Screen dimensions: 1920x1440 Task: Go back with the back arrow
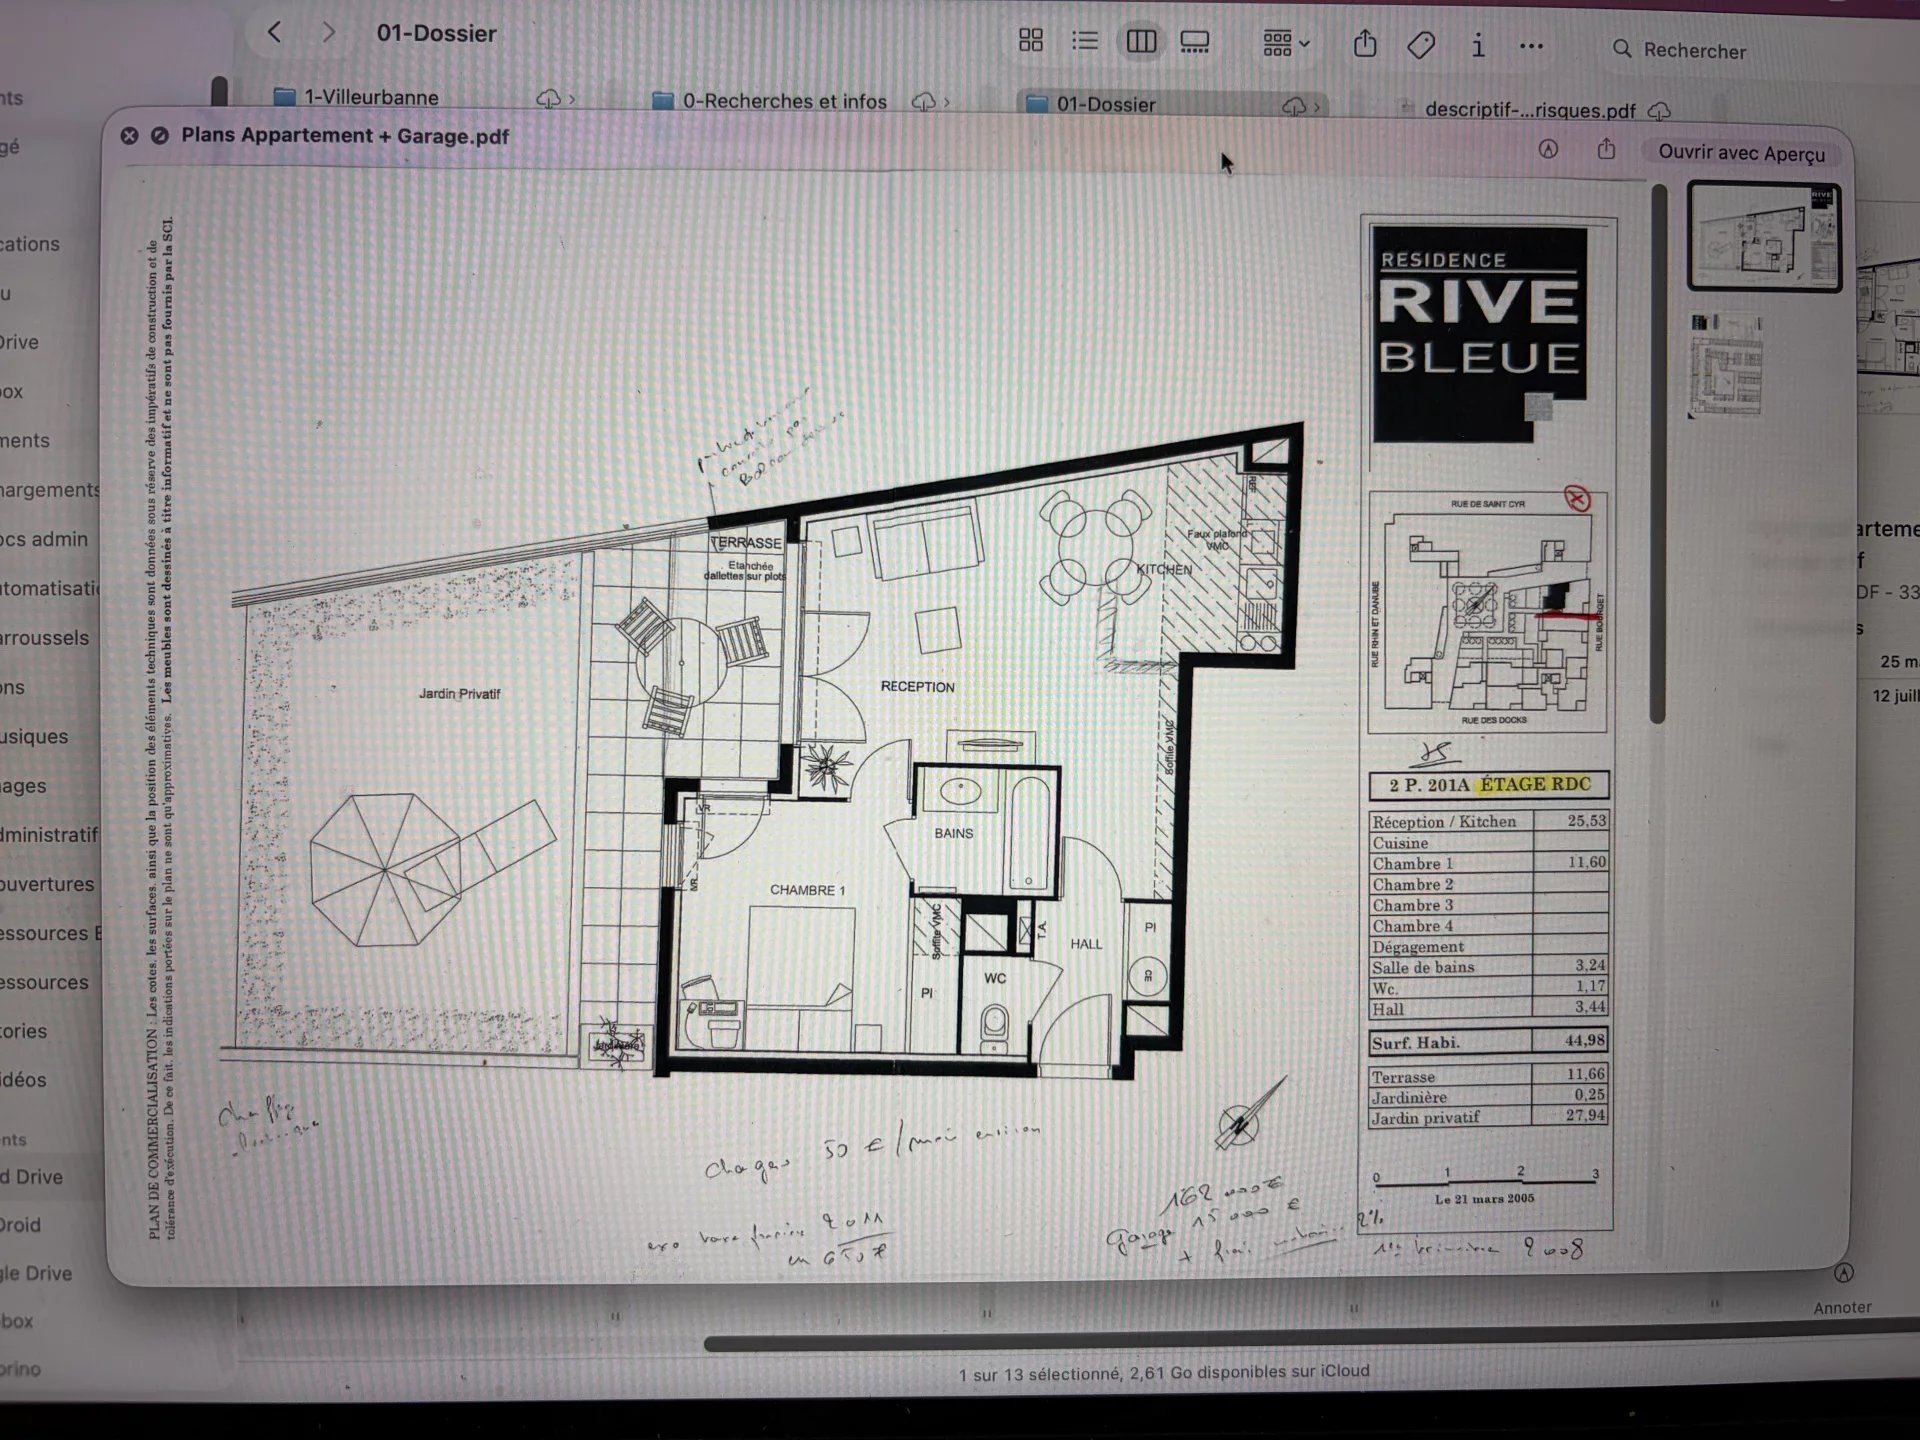(275, 33)
